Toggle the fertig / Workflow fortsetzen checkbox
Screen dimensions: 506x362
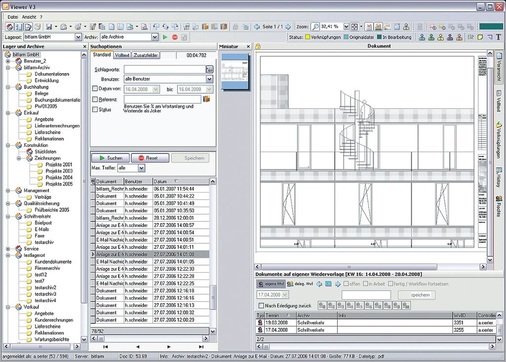coord(391,284)
